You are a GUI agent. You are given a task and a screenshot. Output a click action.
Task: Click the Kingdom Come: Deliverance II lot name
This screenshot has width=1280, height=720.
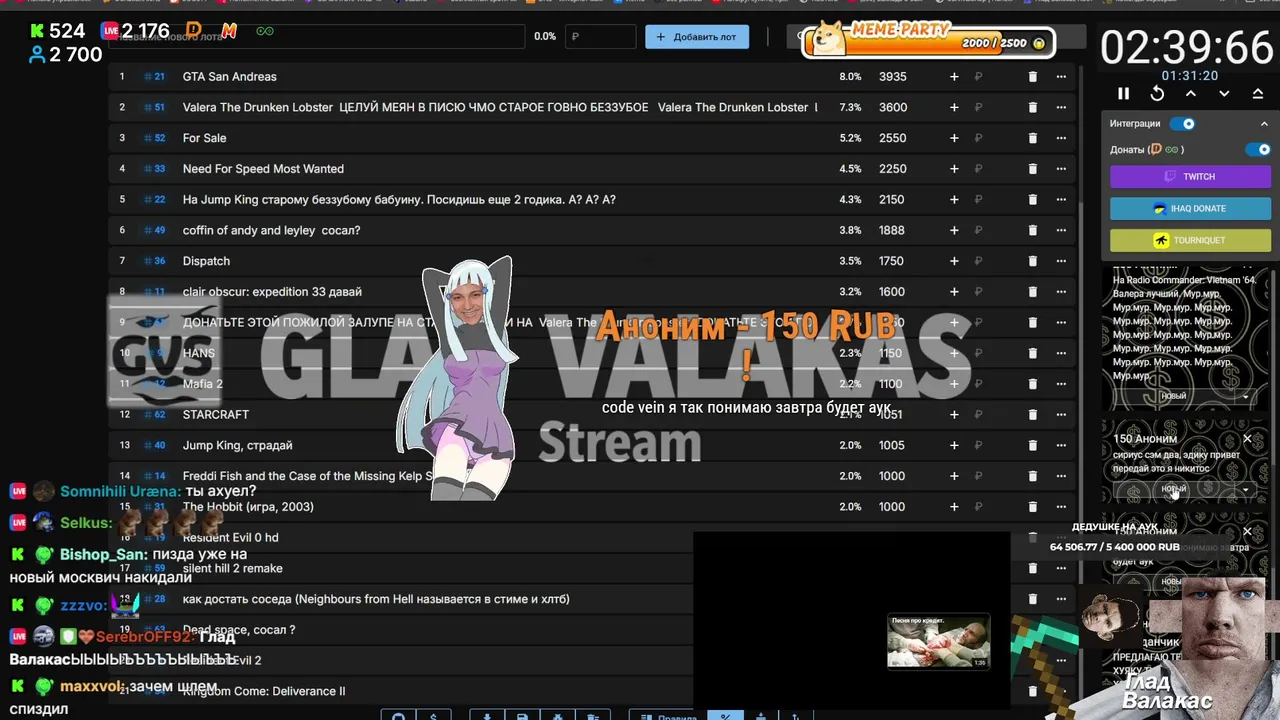pyautogui.click(x=264, y=691)
